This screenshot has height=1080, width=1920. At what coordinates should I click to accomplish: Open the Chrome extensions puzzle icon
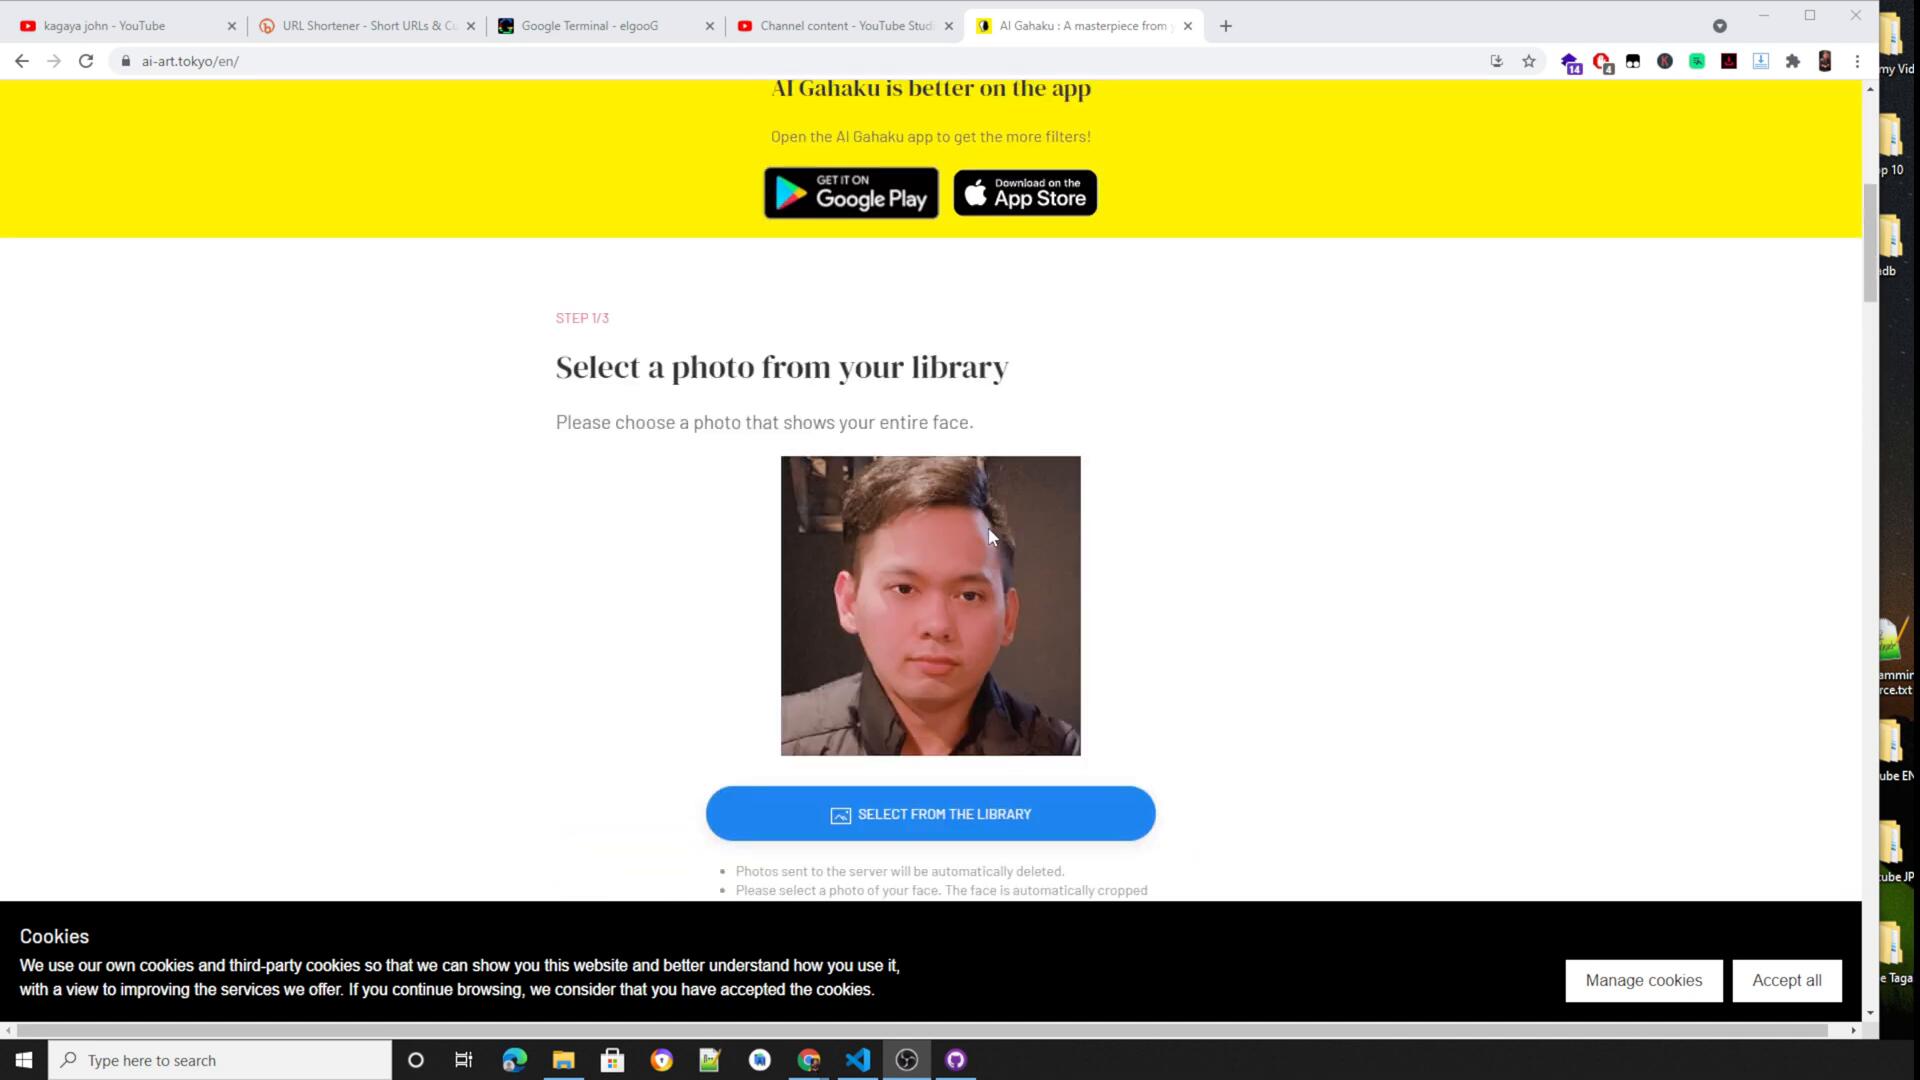point(1793,61)
